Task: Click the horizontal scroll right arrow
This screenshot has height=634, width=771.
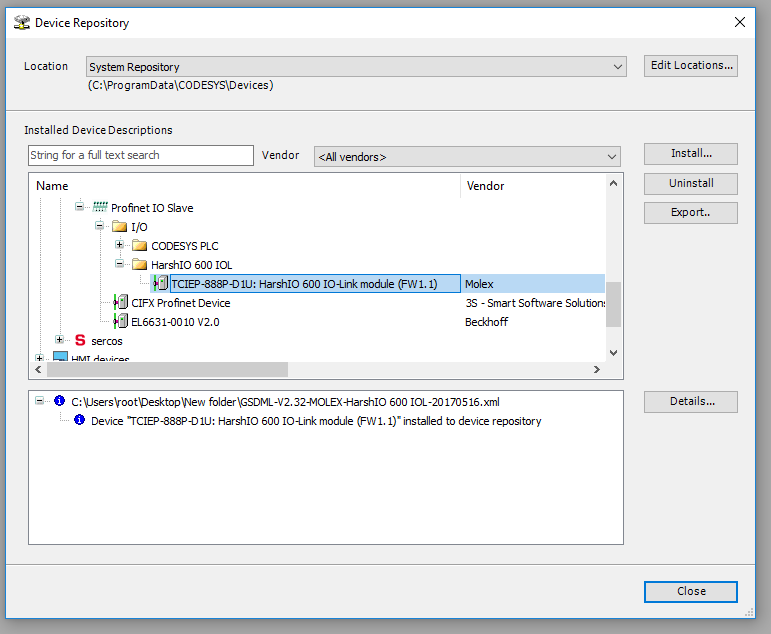Action: click(596, 369)
